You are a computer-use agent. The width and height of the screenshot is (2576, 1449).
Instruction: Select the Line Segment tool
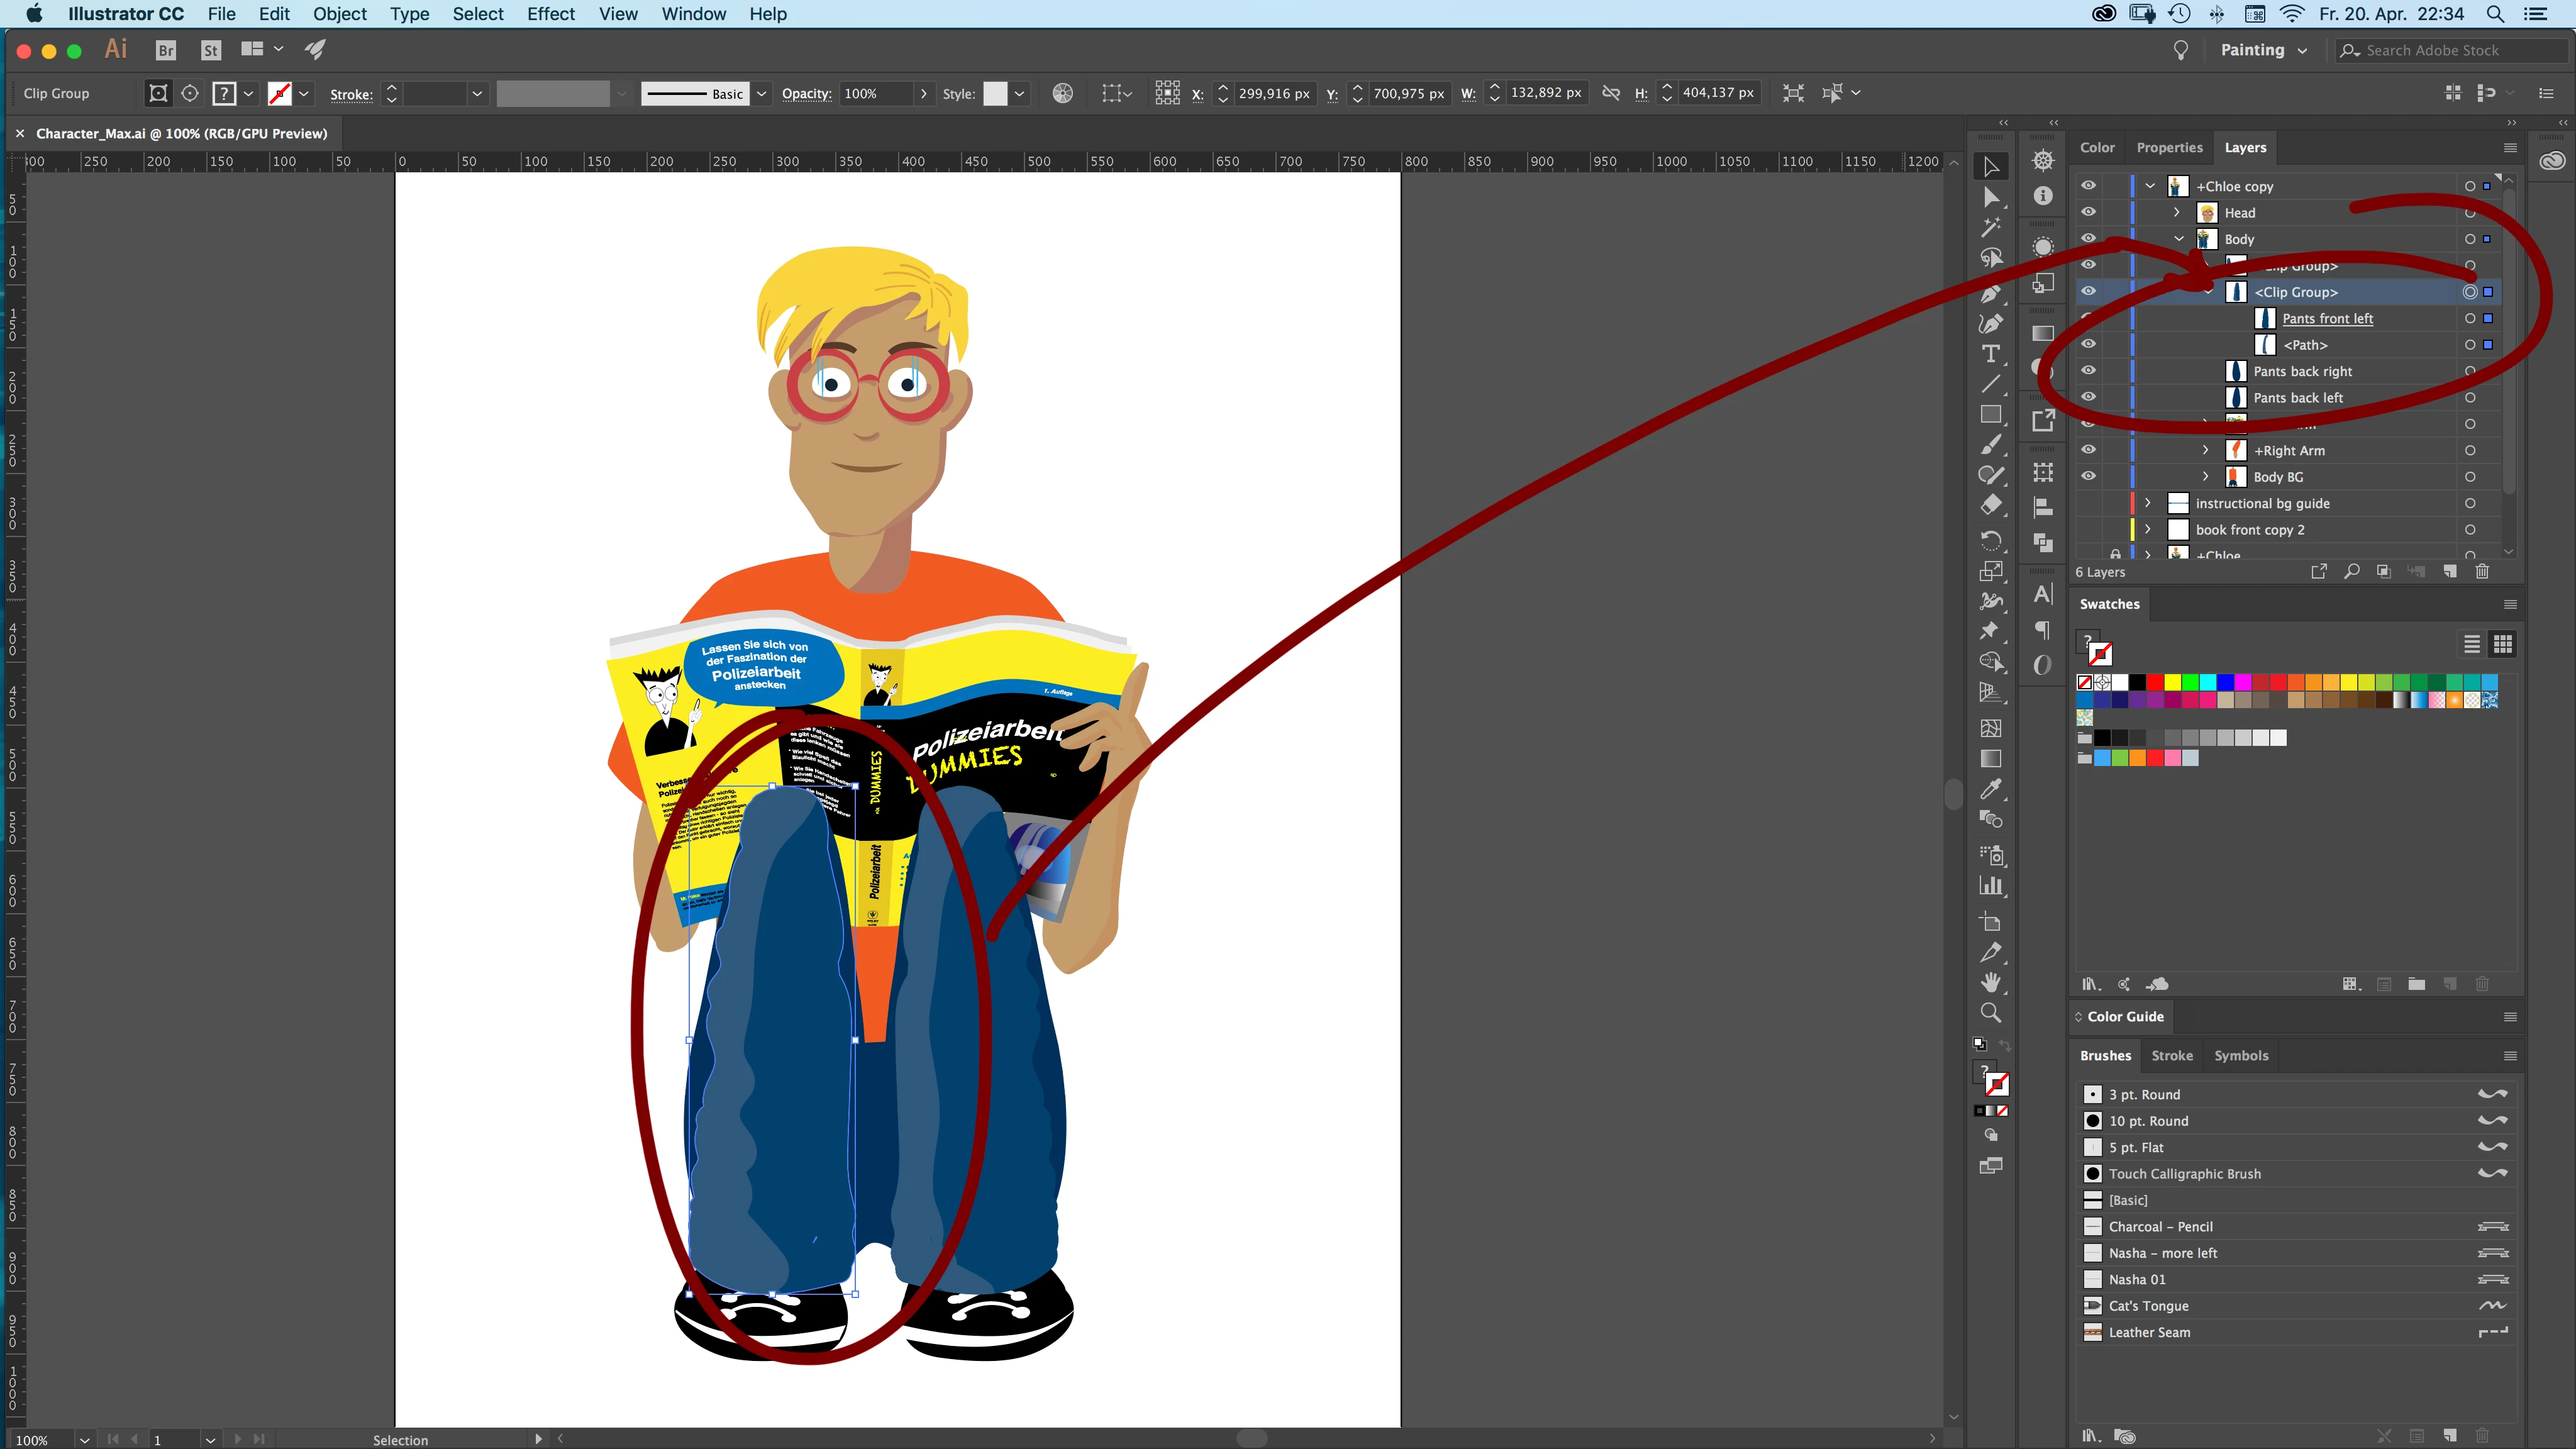point(1991,384)
